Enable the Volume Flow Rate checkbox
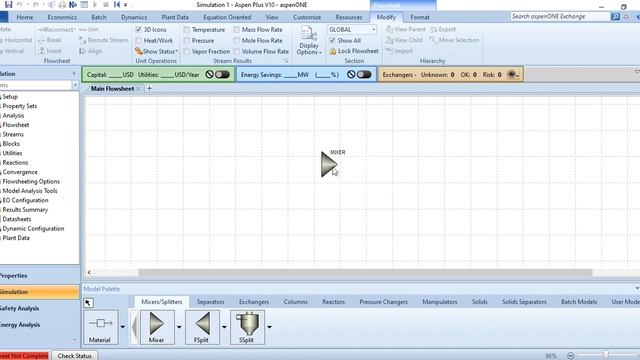The width and height of the screenshot is (640, 360). click(x=237, y=51)
